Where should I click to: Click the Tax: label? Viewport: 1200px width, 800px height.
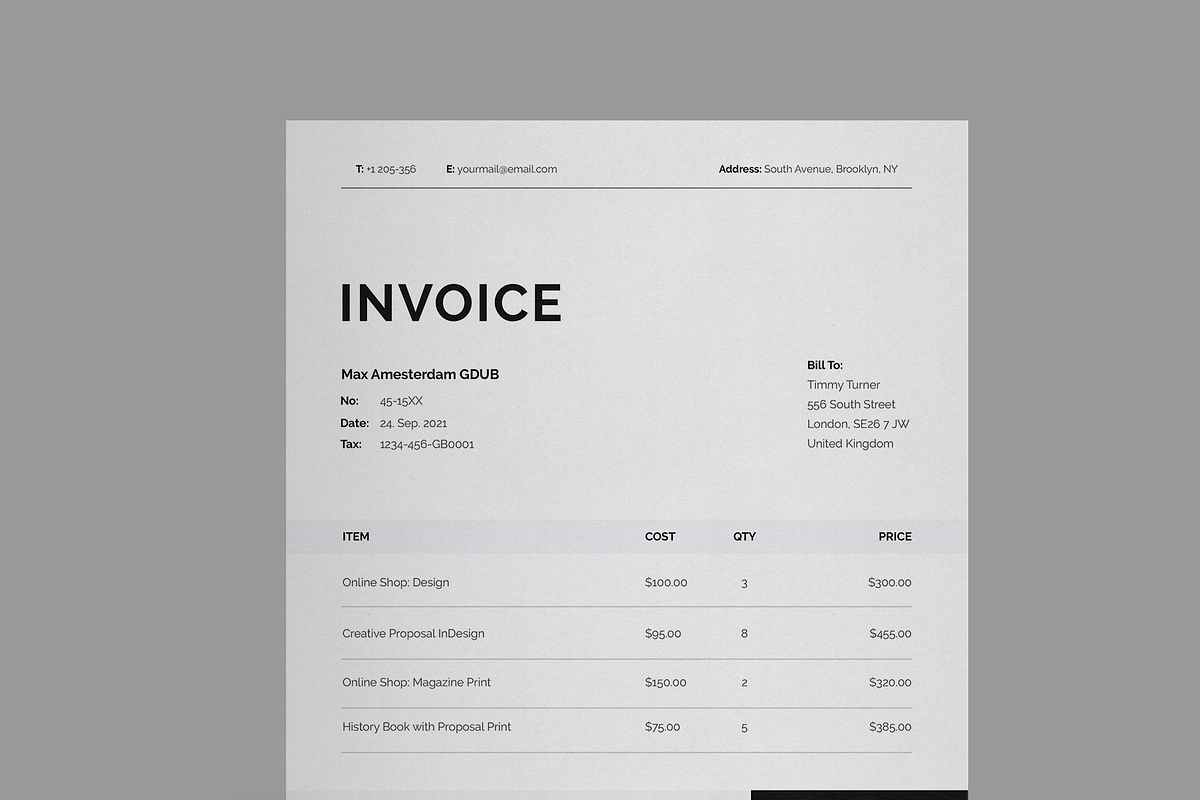tap(351, 444)
